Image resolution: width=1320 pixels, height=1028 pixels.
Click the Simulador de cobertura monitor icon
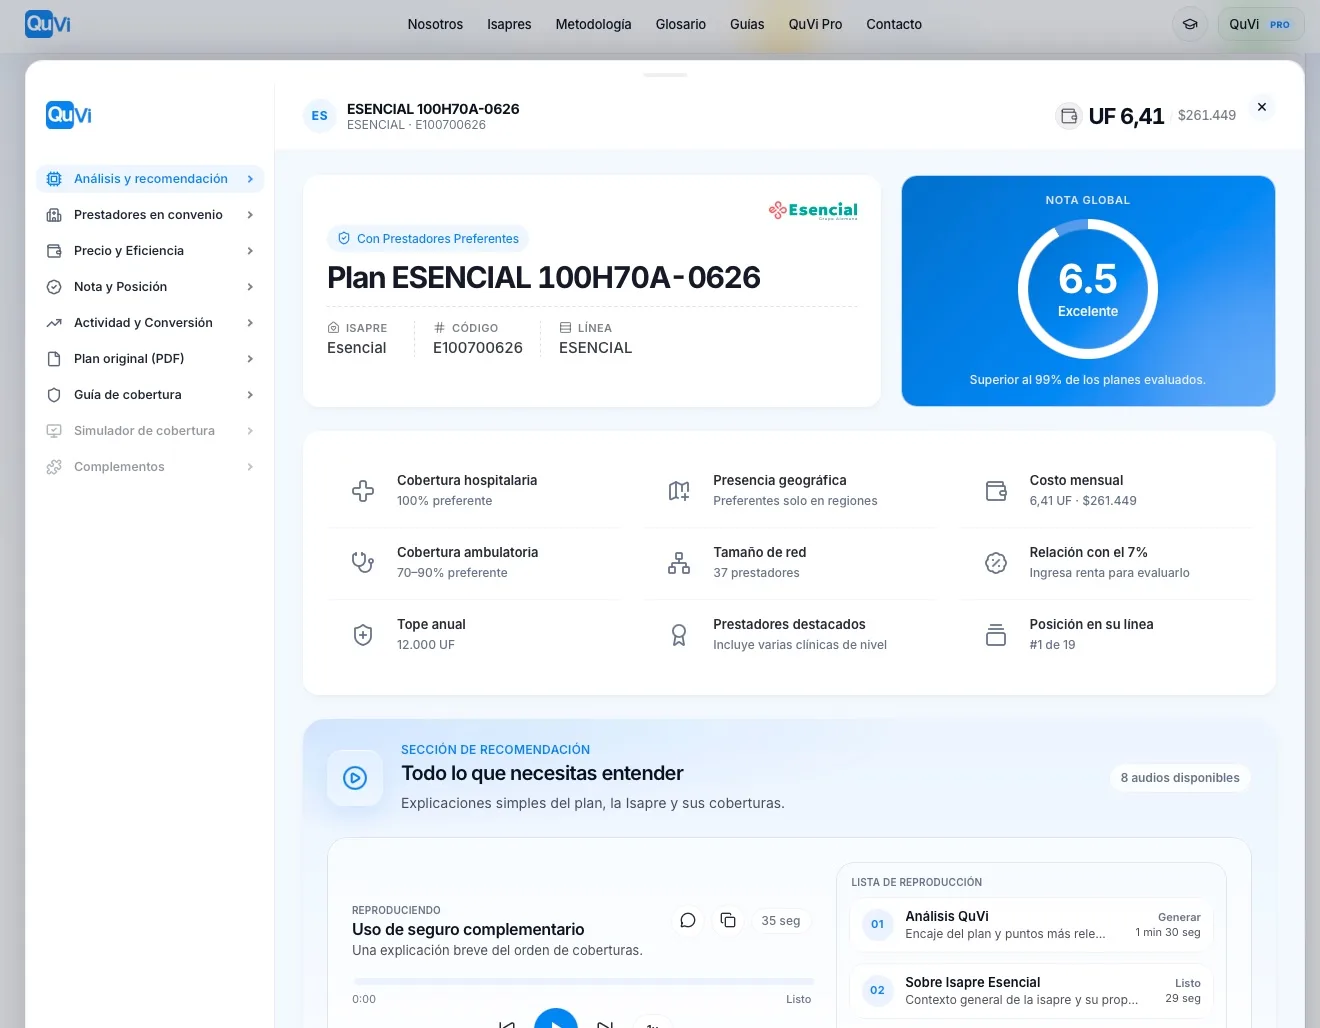[54, 431]
